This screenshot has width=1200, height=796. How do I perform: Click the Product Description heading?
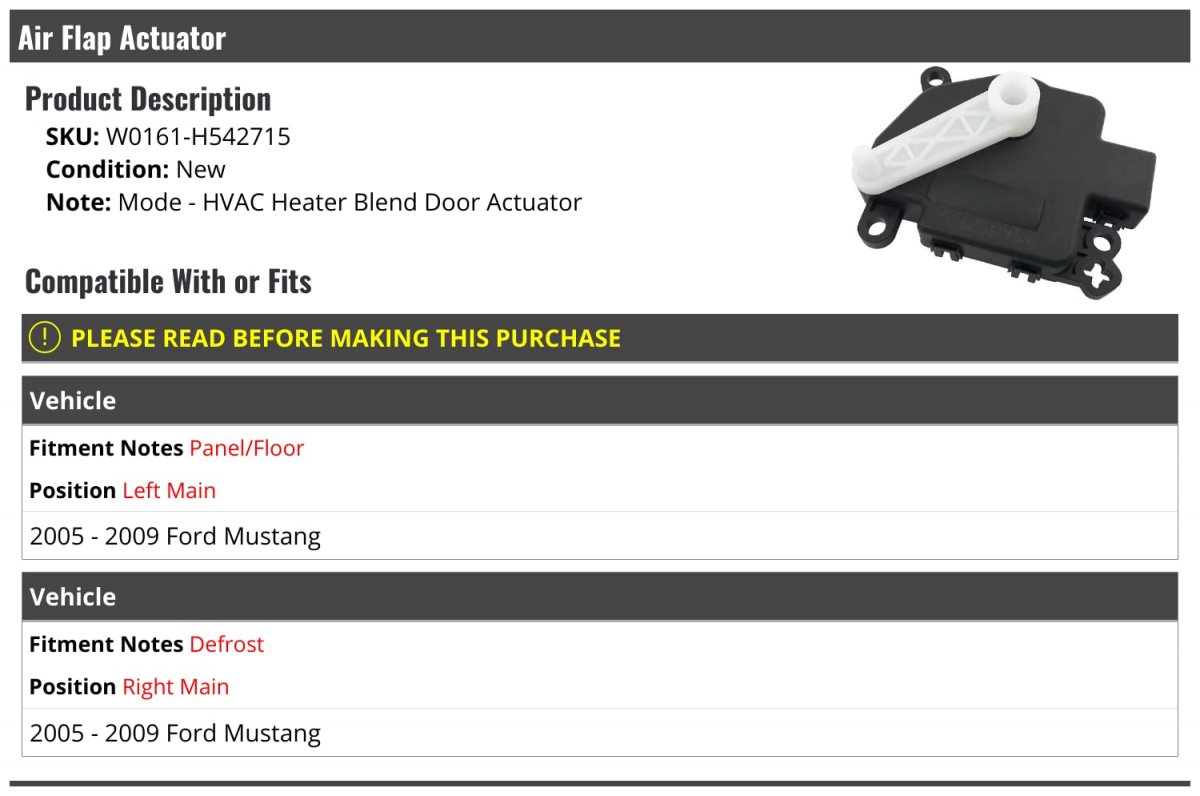pyautogui.click(x=148, y=99)
